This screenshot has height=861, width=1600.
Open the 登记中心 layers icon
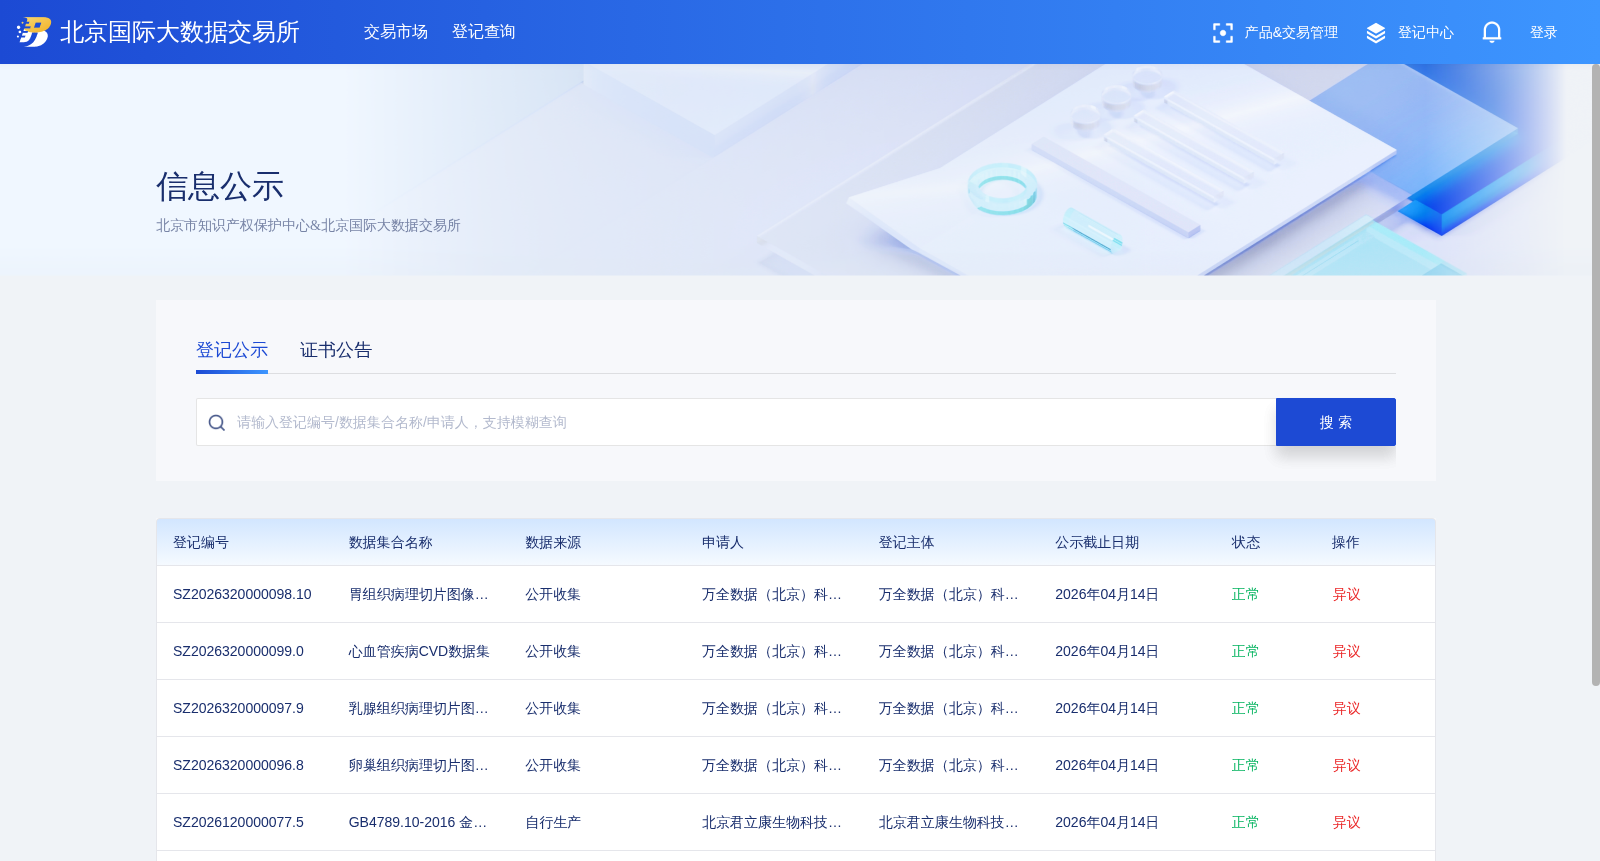pyautogui.click(x=1376, y=33)
